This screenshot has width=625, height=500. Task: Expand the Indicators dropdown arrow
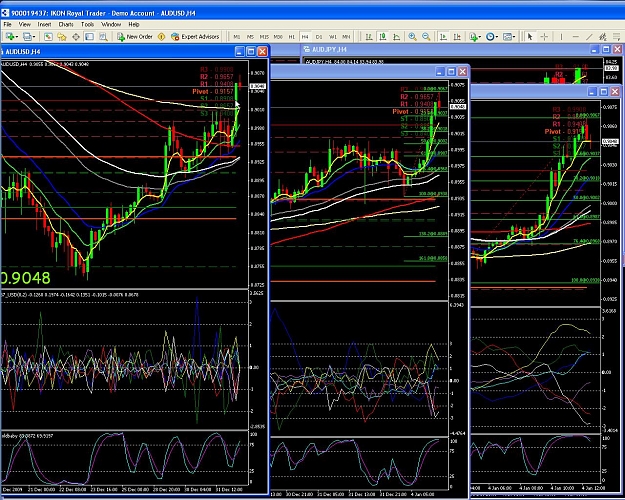pyautogui.click(x=480, y=37)
